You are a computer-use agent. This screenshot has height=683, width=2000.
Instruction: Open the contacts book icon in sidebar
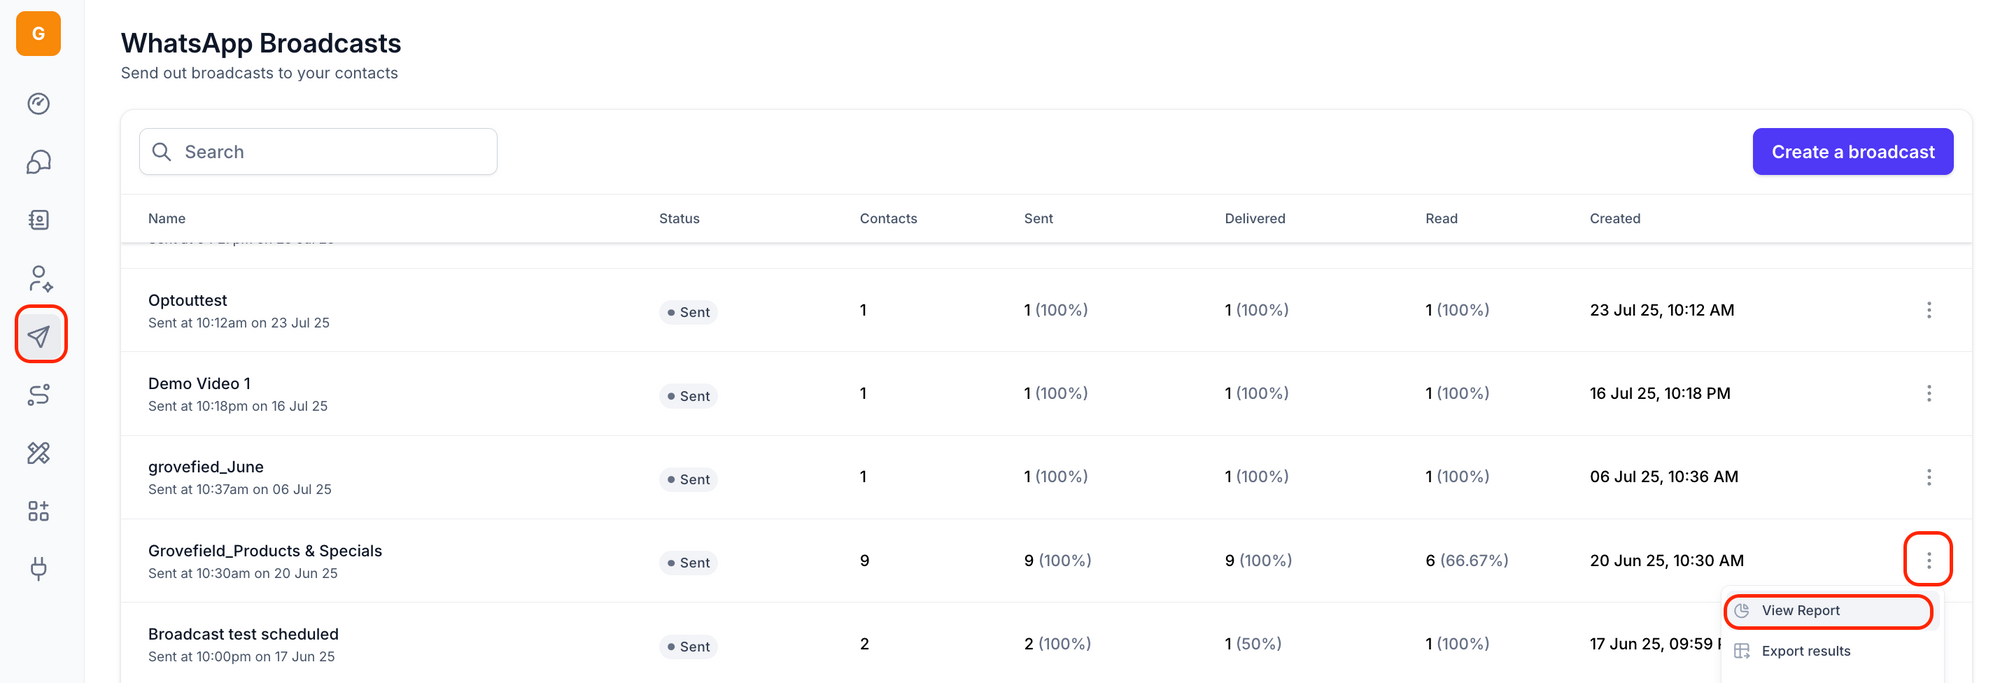point(39,220)
